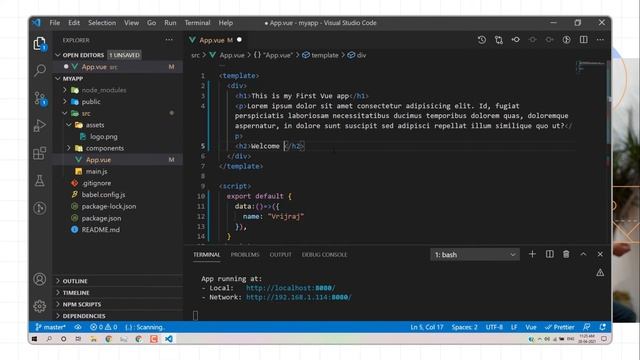Open the File menu
Screen dimensions: 640x360
55,23
